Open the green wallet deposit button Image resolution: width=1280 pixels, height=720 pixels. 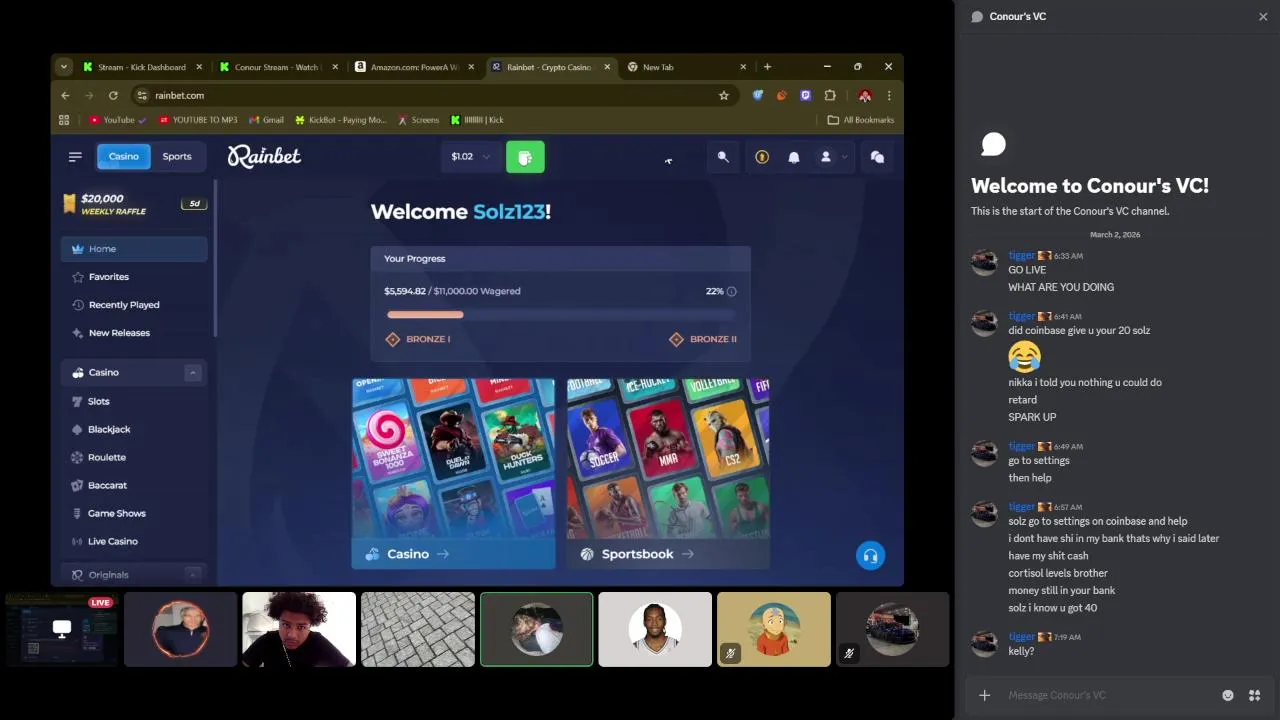tap(525, 157)
